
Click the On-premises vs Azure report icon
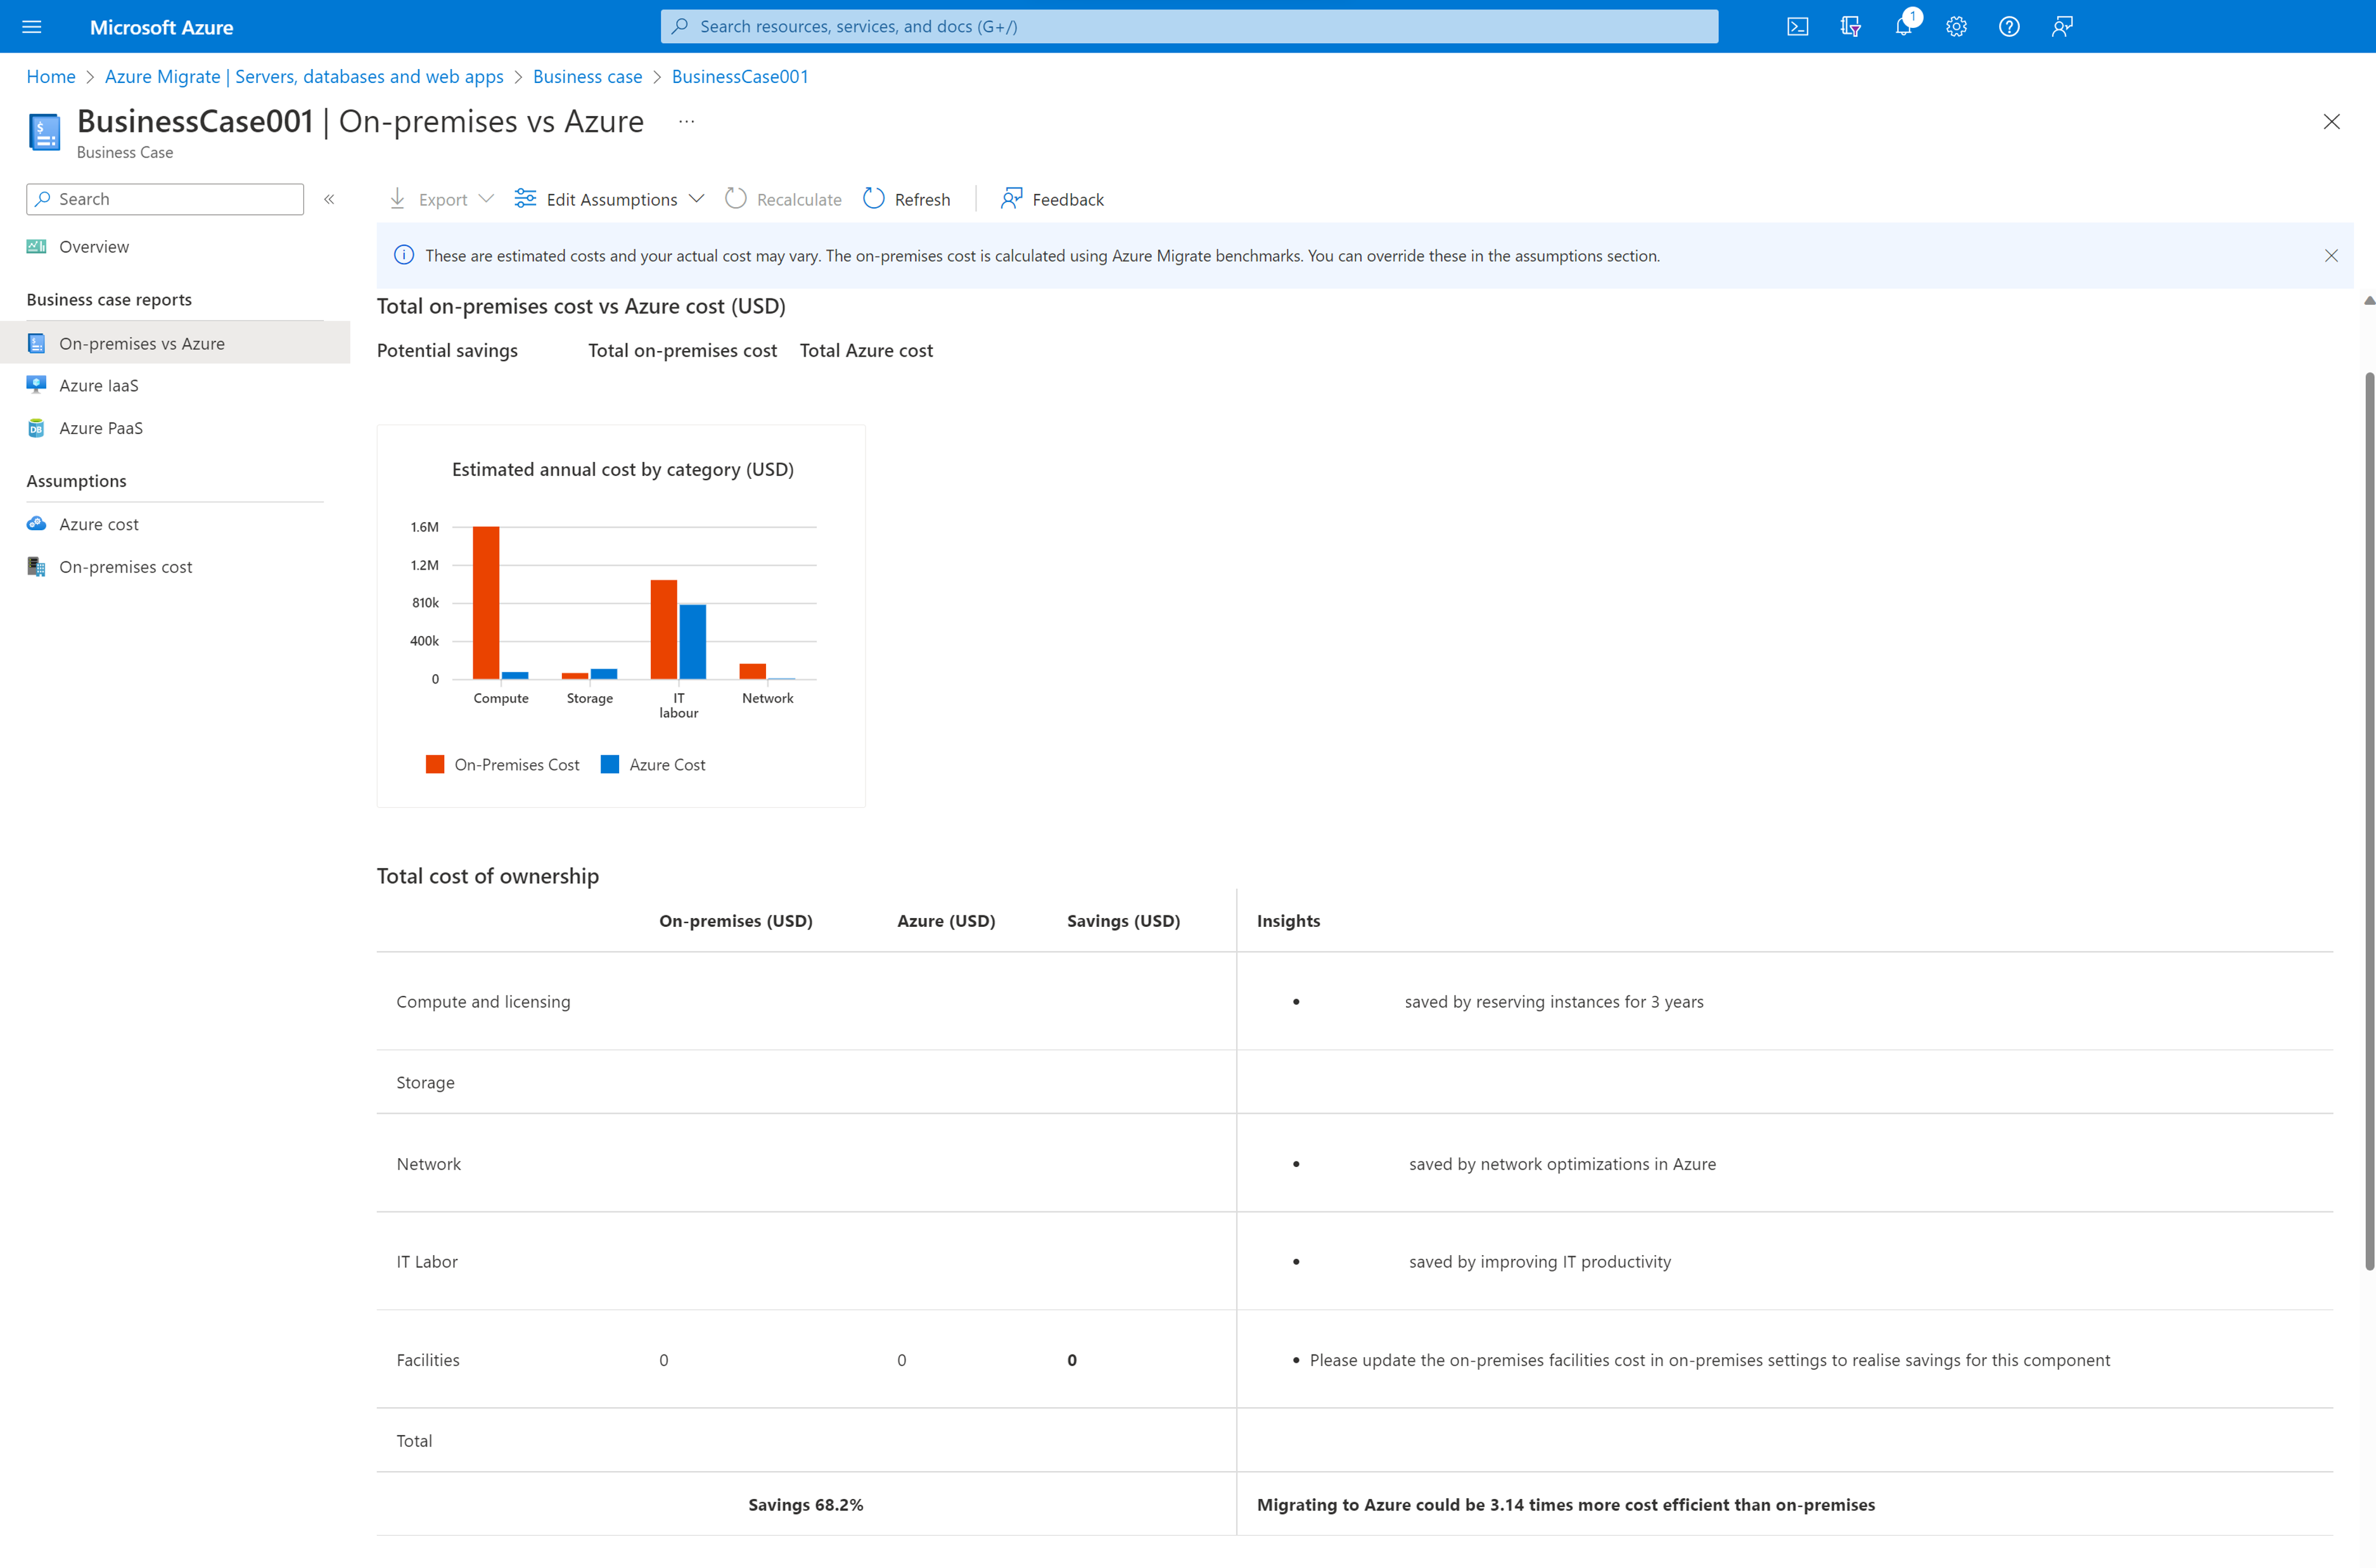[37, 341]
